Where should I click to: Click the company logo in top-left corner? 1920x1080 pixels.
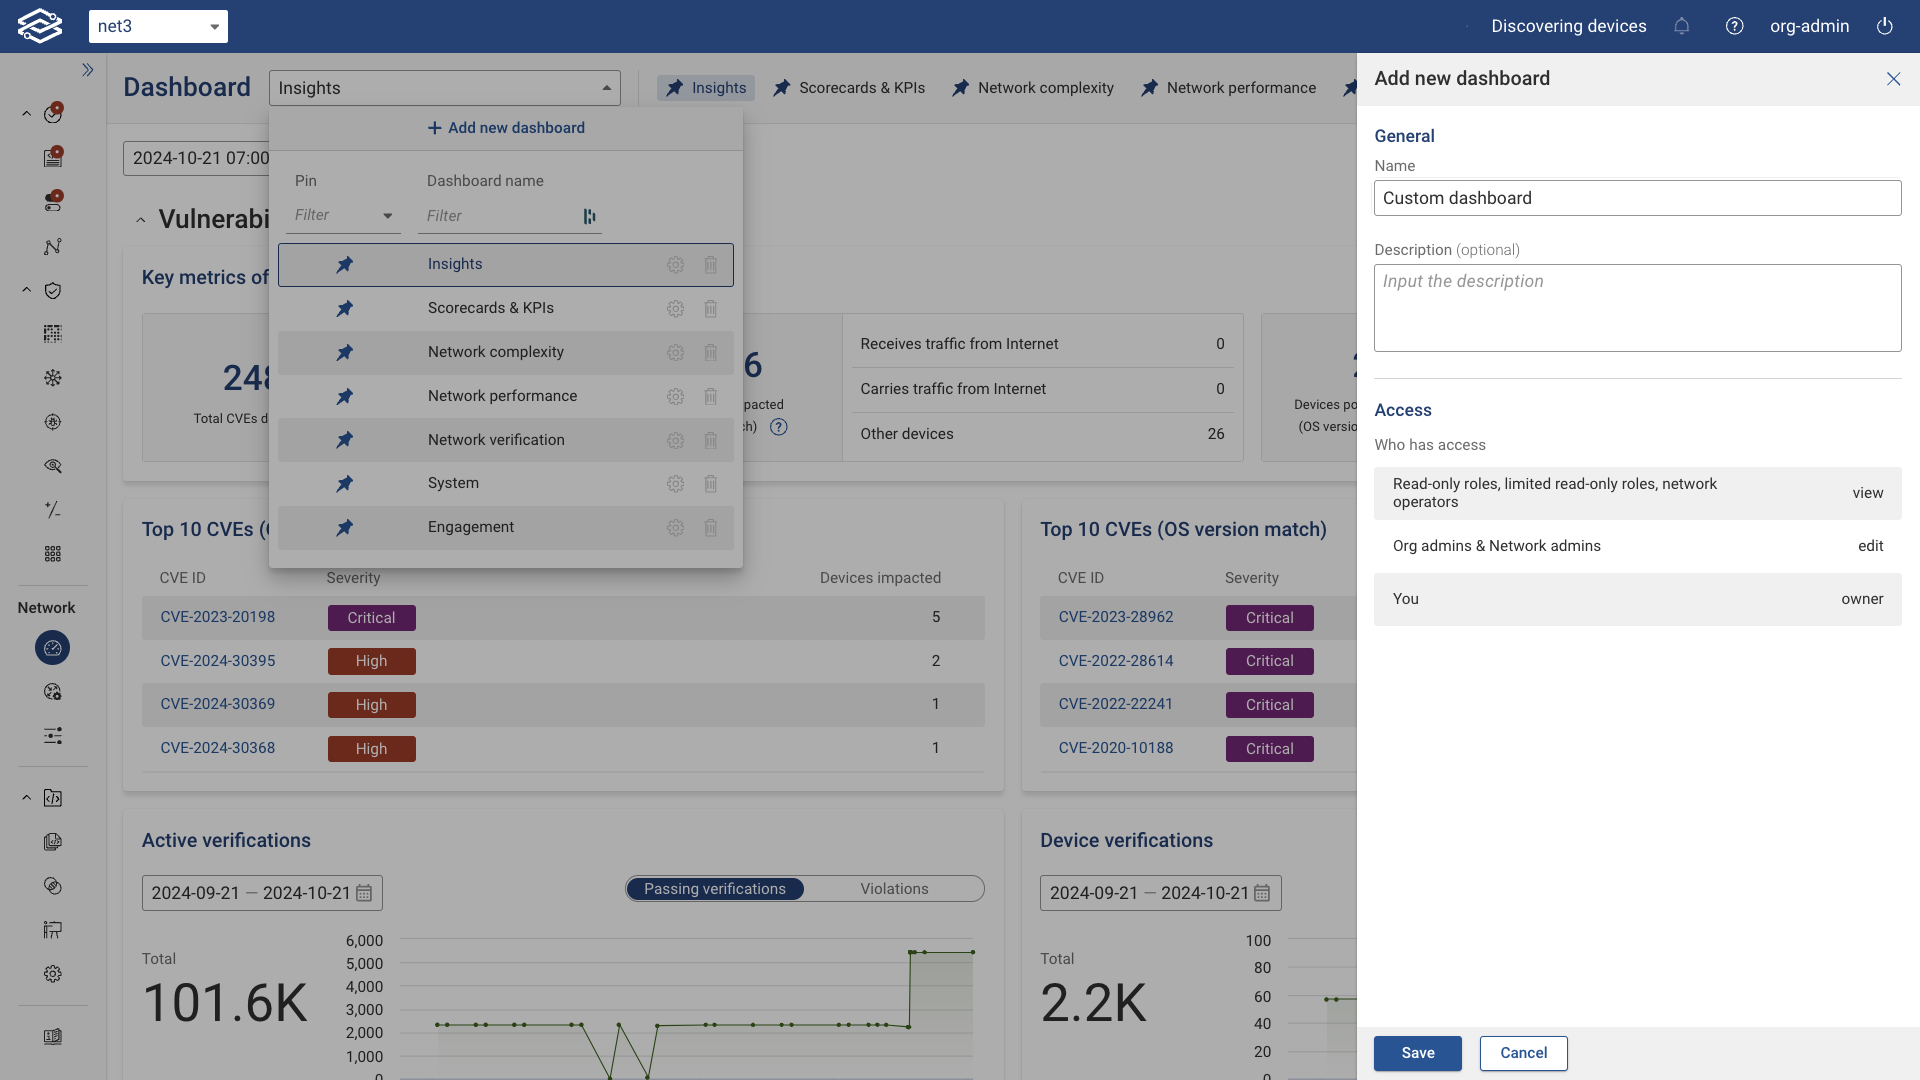click(x=41, y=26)
